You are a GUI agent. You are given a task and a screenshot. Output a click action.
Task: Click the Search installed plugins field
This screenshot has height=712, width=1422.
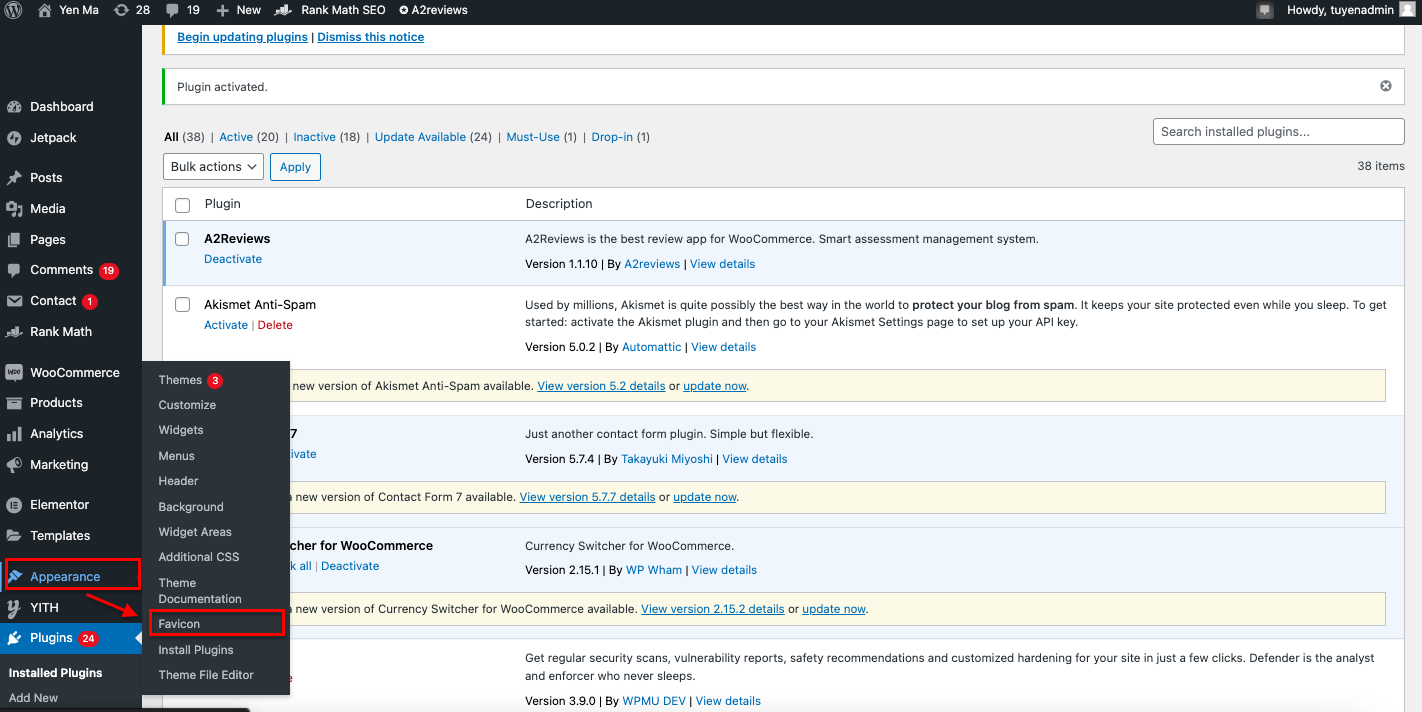click(x=1278, y=131)
